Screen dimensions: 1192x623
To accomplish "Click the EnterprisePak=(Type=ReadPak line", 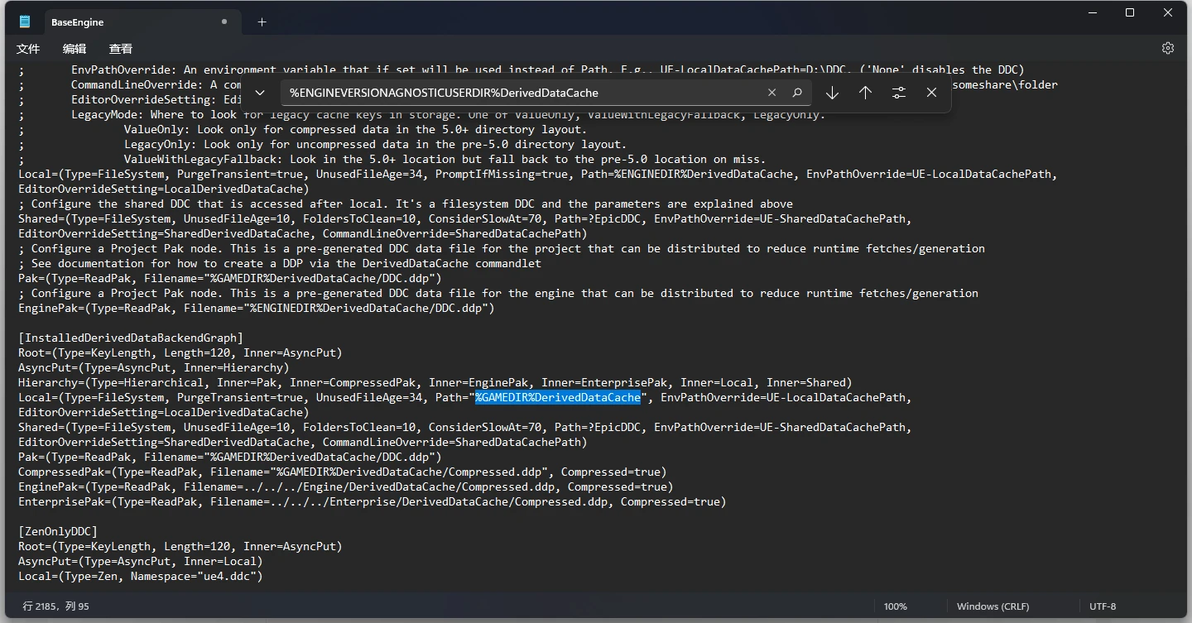I will [372, 502].
